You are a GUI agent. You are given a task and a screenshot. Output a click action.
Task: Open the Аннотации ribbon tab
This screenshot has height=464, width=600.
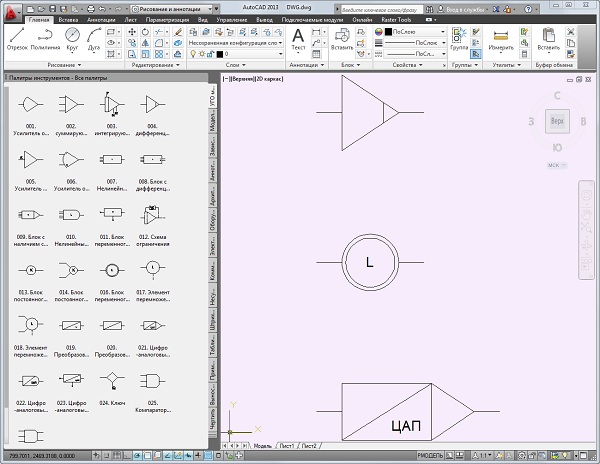coord(102,19)
